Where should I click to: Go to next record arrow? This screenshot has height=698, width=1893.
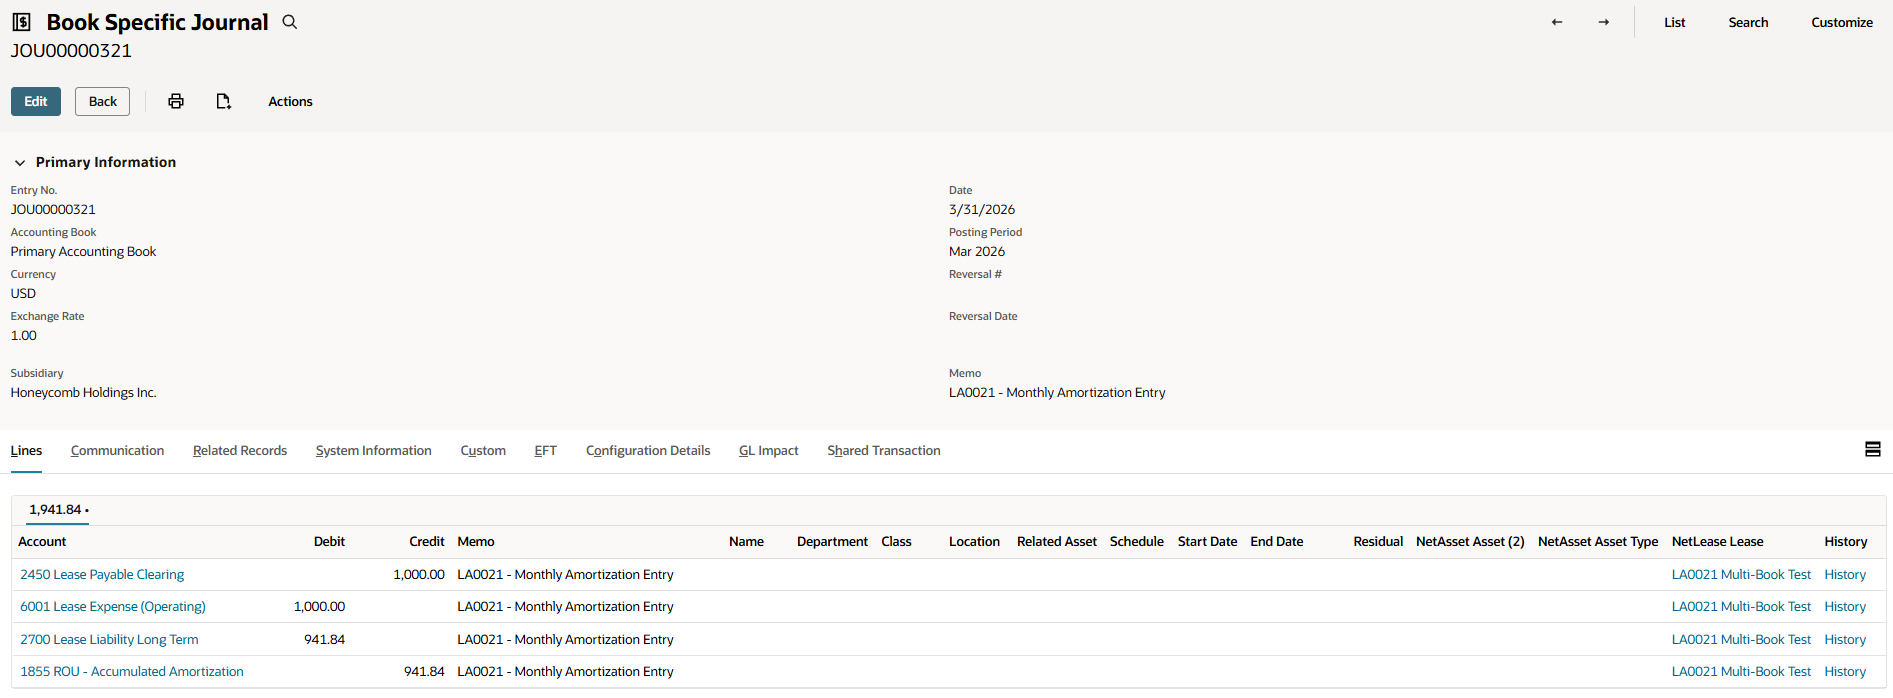1604,22
